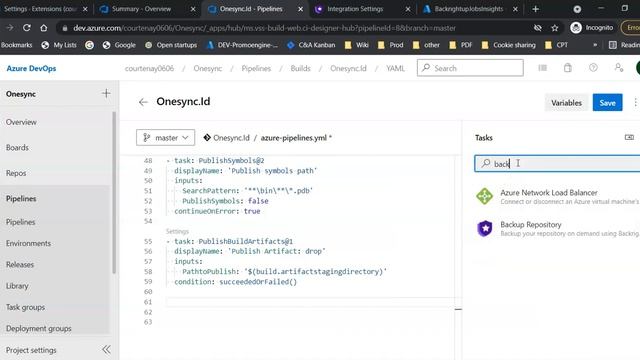Show more bookmarks chevron
This screenshot has height=360, width=640.
click(595, 45)
